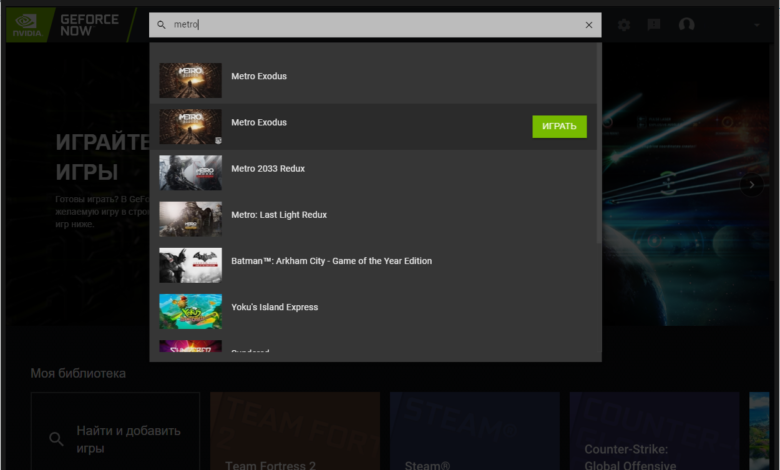Click the Batman Arkham City thumbnail

[x=191, y=265]
